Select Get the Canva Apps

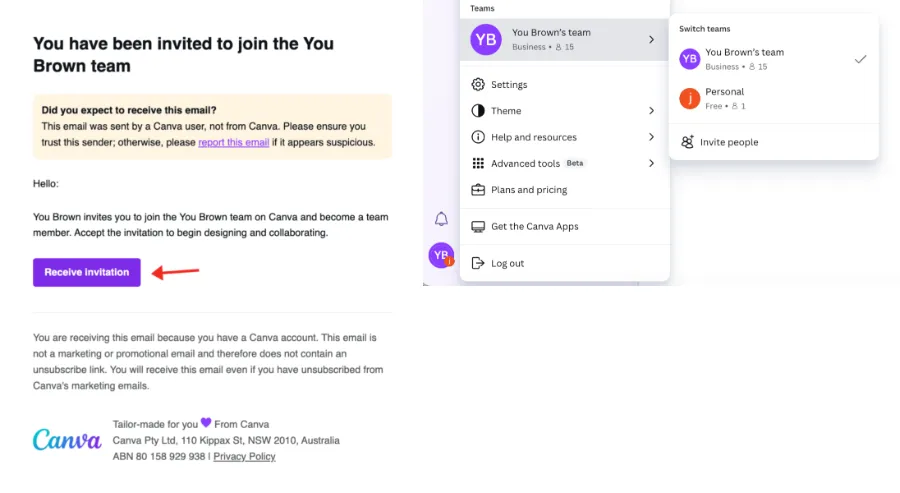pos(565,227)
